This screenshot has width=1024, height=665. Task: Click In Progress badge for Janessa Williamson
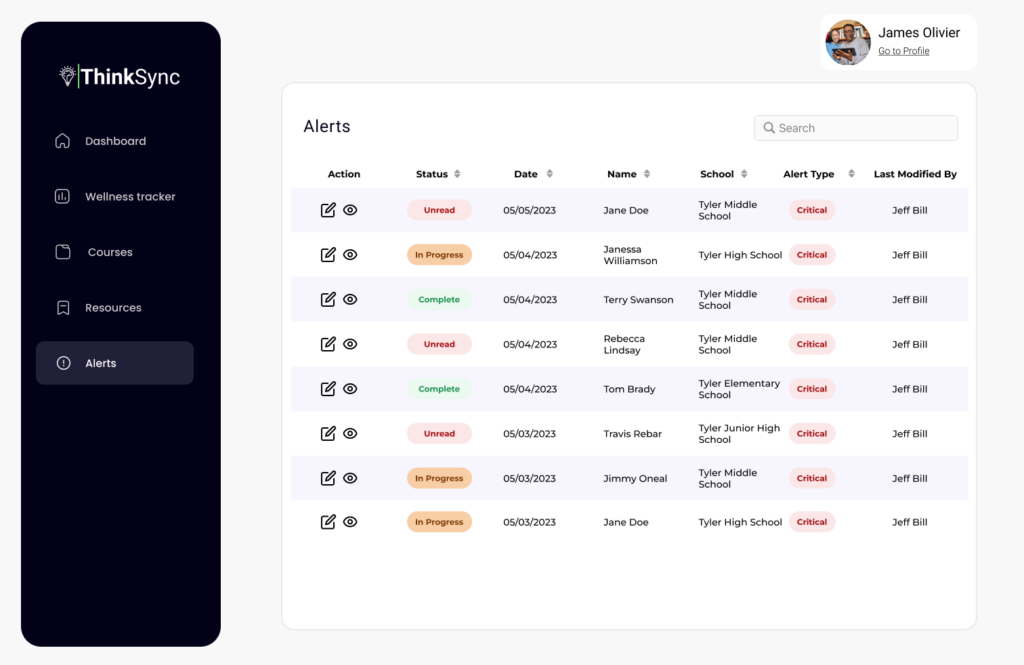coord(439,255)
